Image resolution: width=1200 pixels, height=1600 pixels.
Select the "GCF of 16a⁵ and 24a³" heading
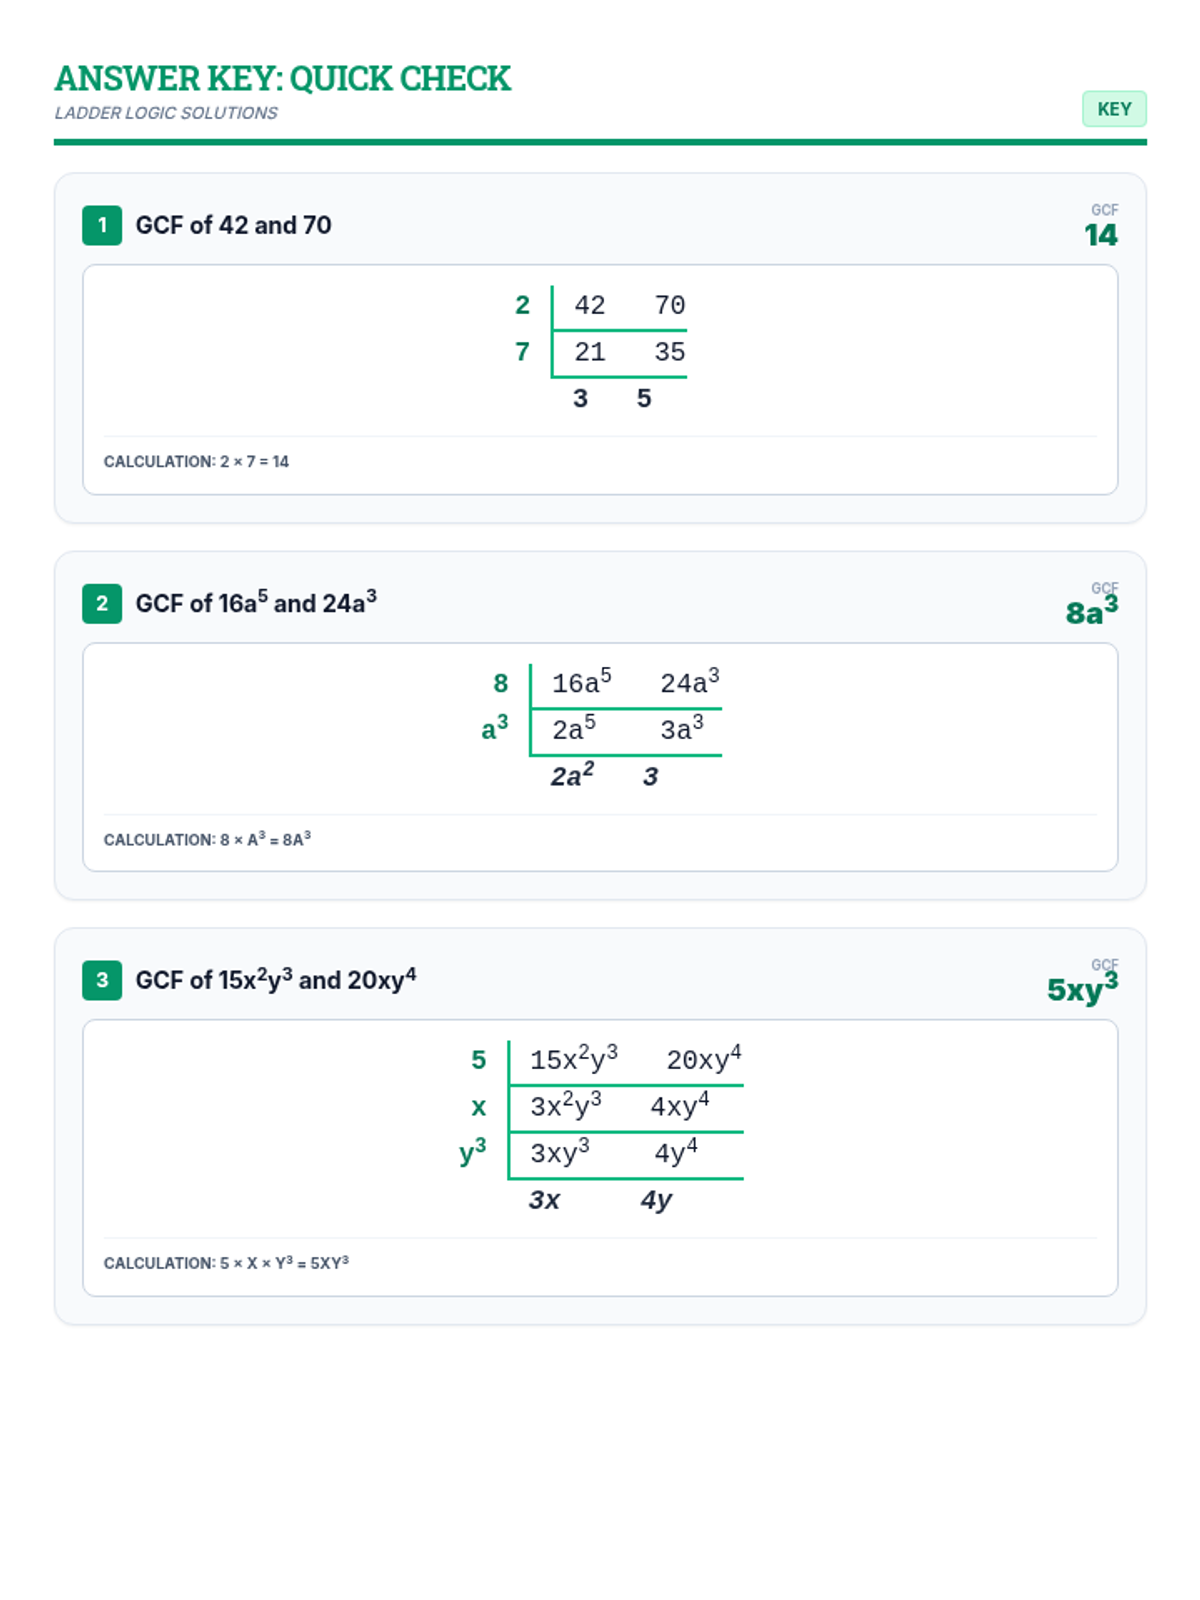click(x=256, y=603)
